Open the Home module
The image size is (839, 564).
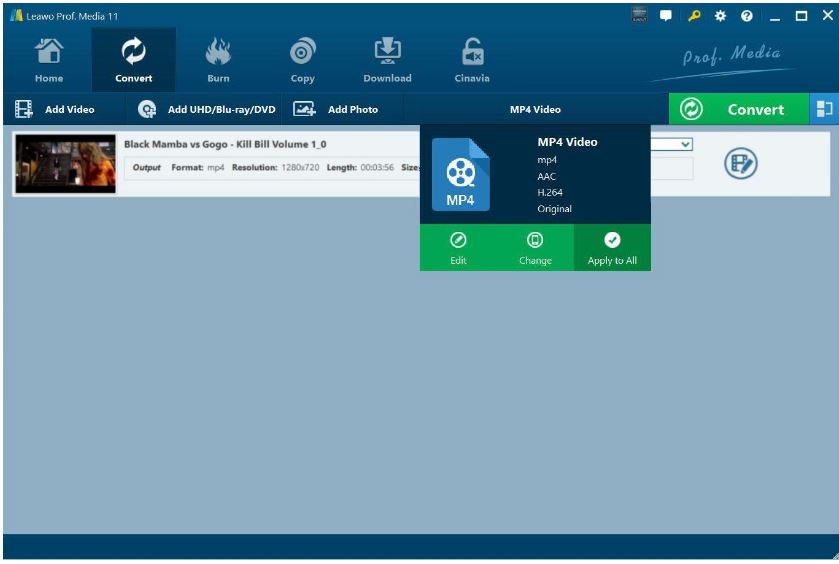click(x=49, y=60)
